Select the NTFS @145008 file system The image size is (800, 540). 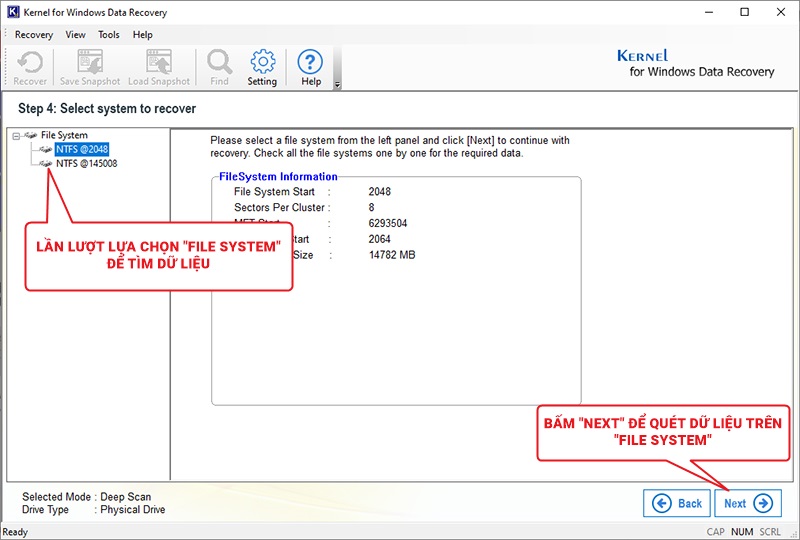pos(87,163)
